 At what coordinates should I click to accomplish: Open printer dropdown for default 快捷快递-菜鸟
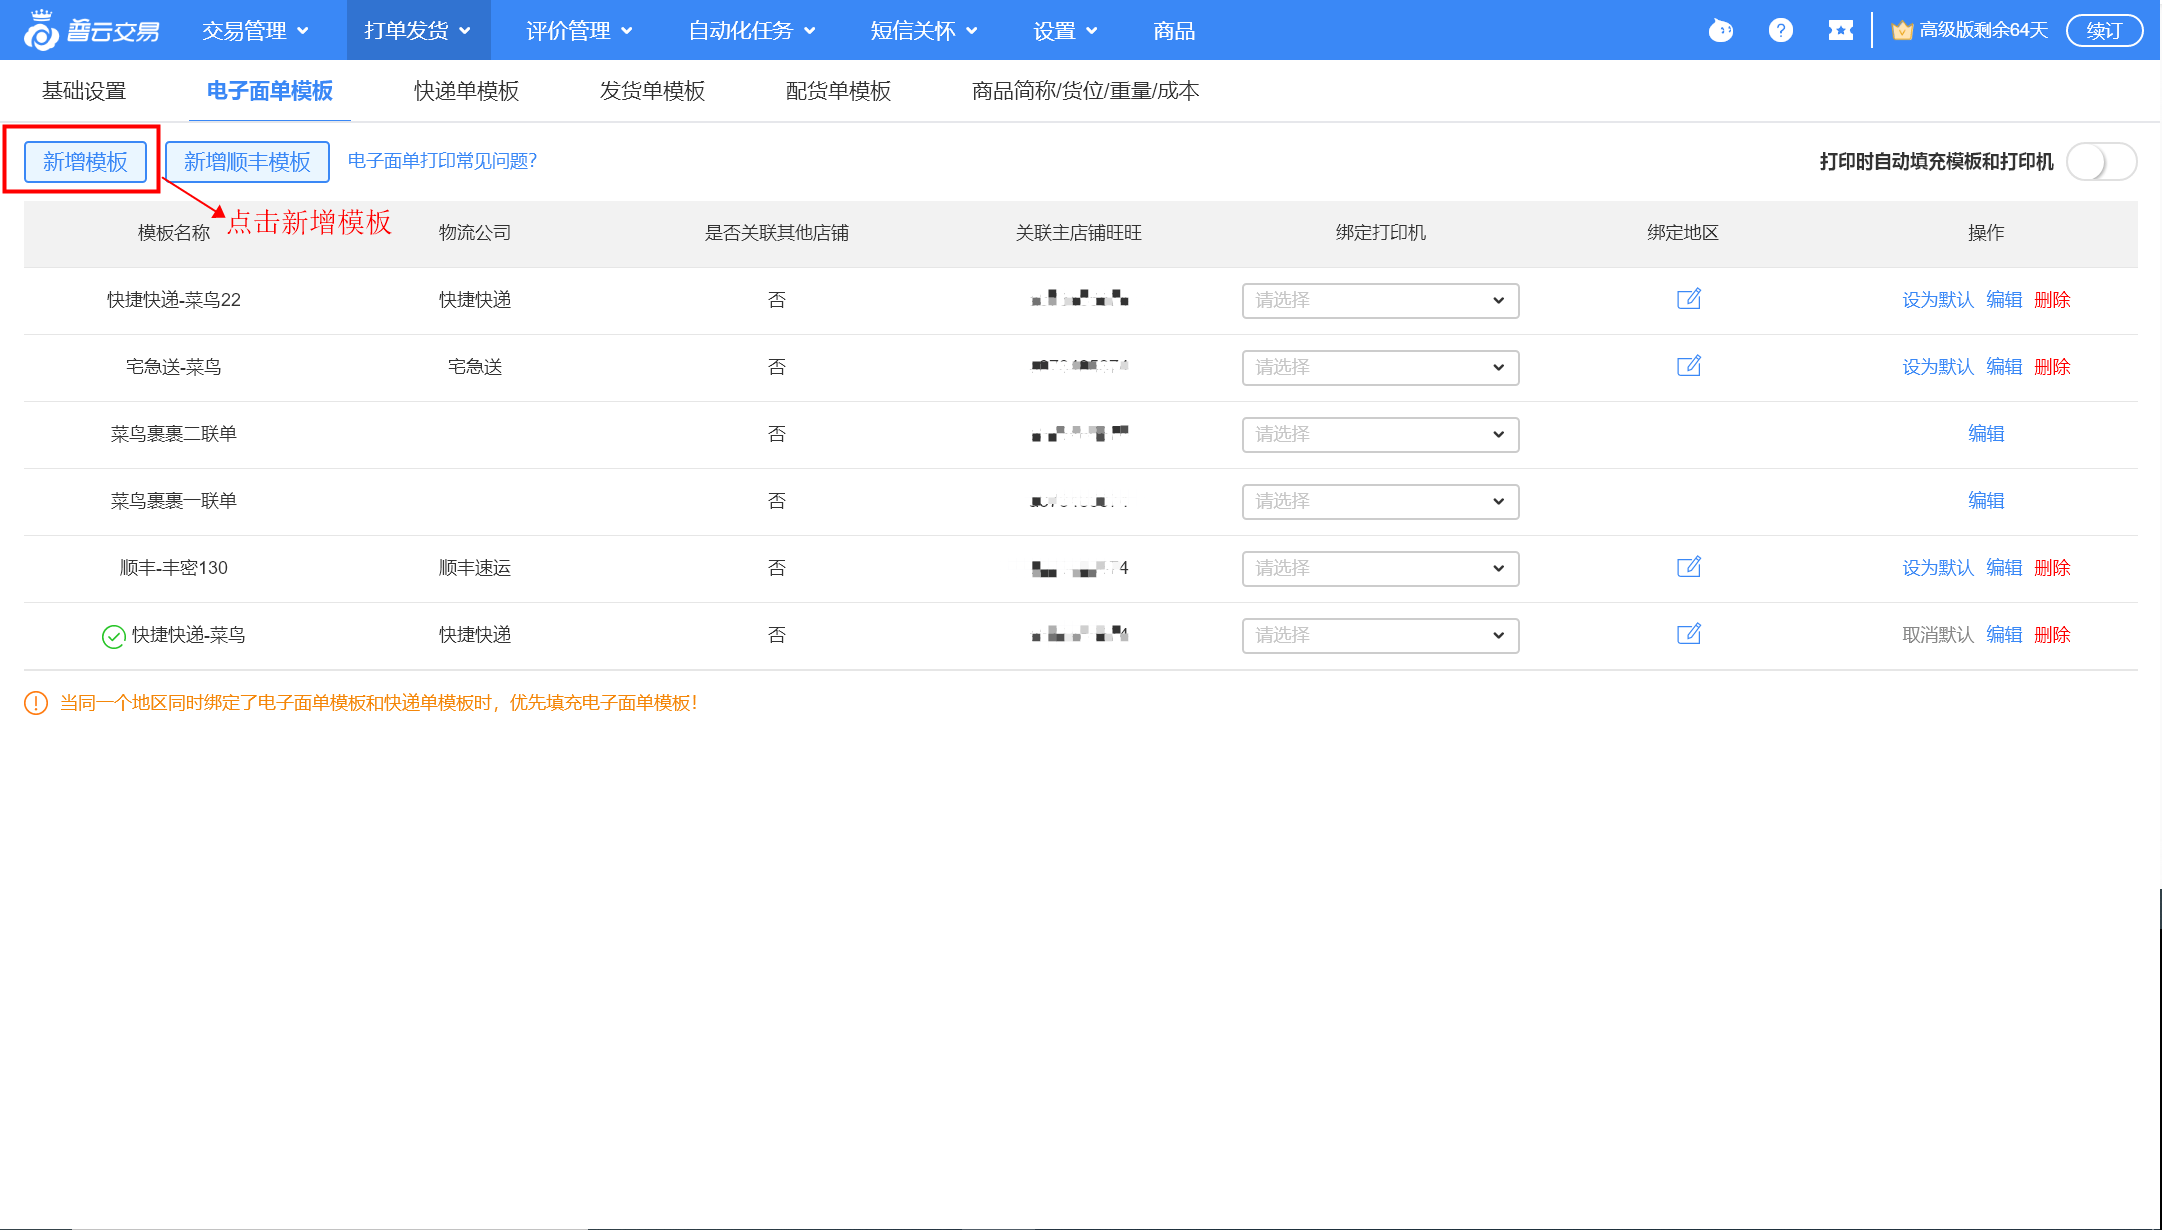coord(1380,635)
